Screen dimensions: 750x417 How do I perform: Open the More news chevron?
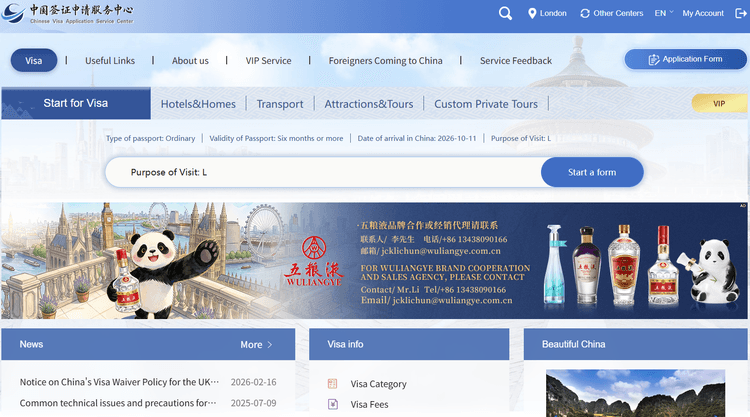[x=270, y=344]
